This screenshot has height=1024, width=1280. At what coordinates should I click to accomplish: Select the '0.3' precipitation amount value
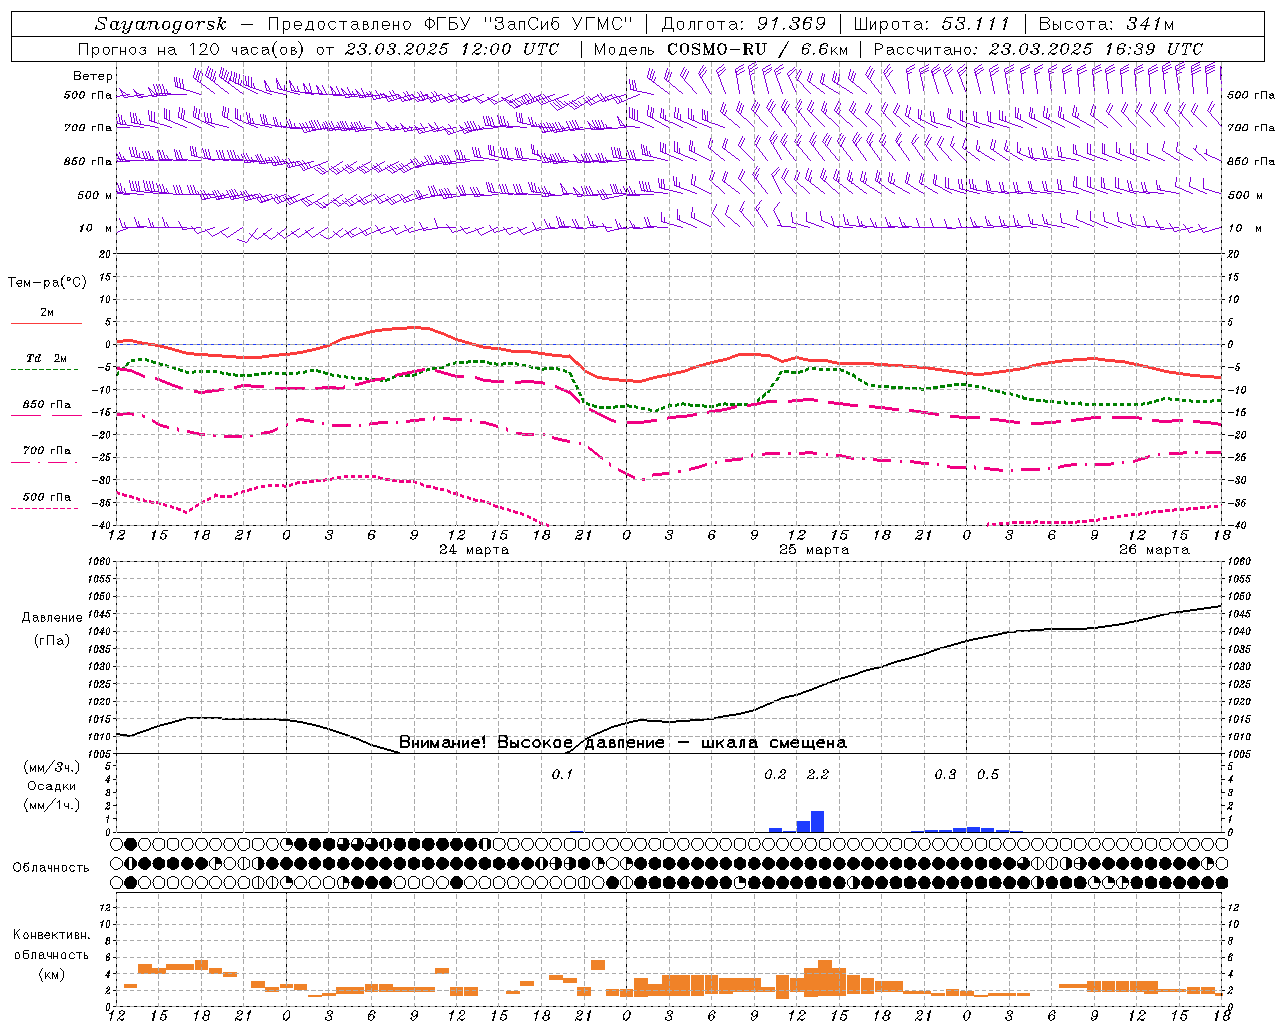point(945,774)
